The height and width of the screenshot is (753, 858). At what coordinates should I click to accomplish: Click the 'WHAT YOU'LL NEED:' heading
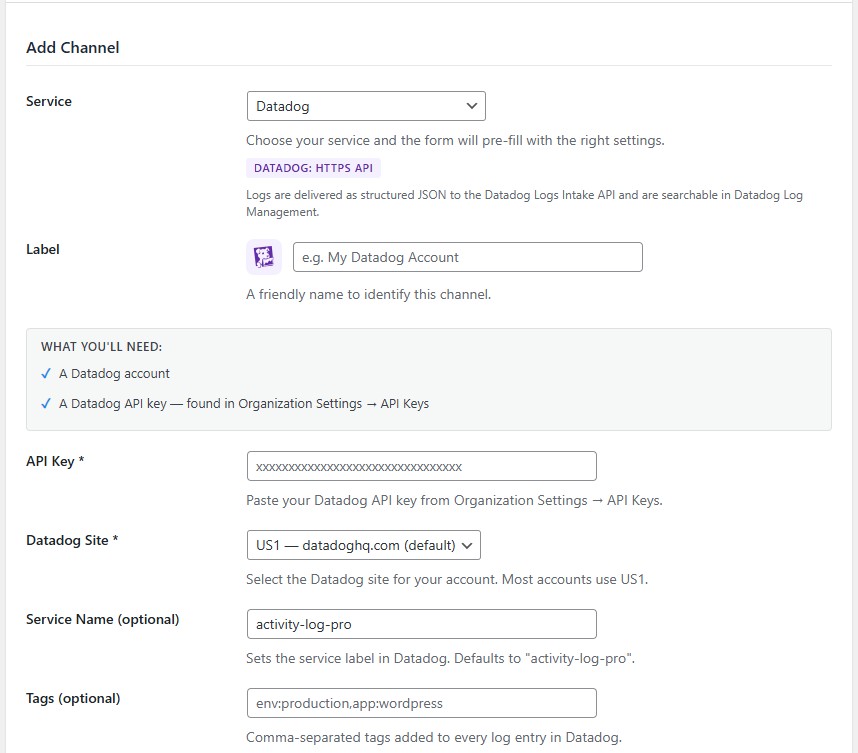(x=101, y=346)
